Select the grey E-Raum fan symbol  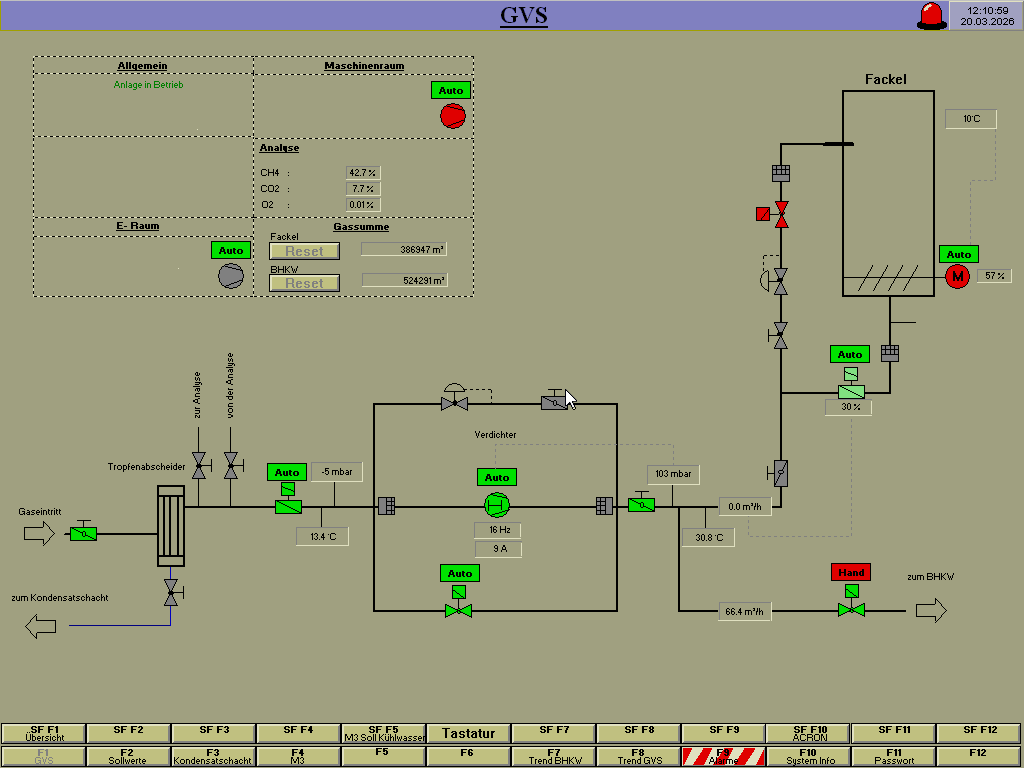(x=231, y=276)
